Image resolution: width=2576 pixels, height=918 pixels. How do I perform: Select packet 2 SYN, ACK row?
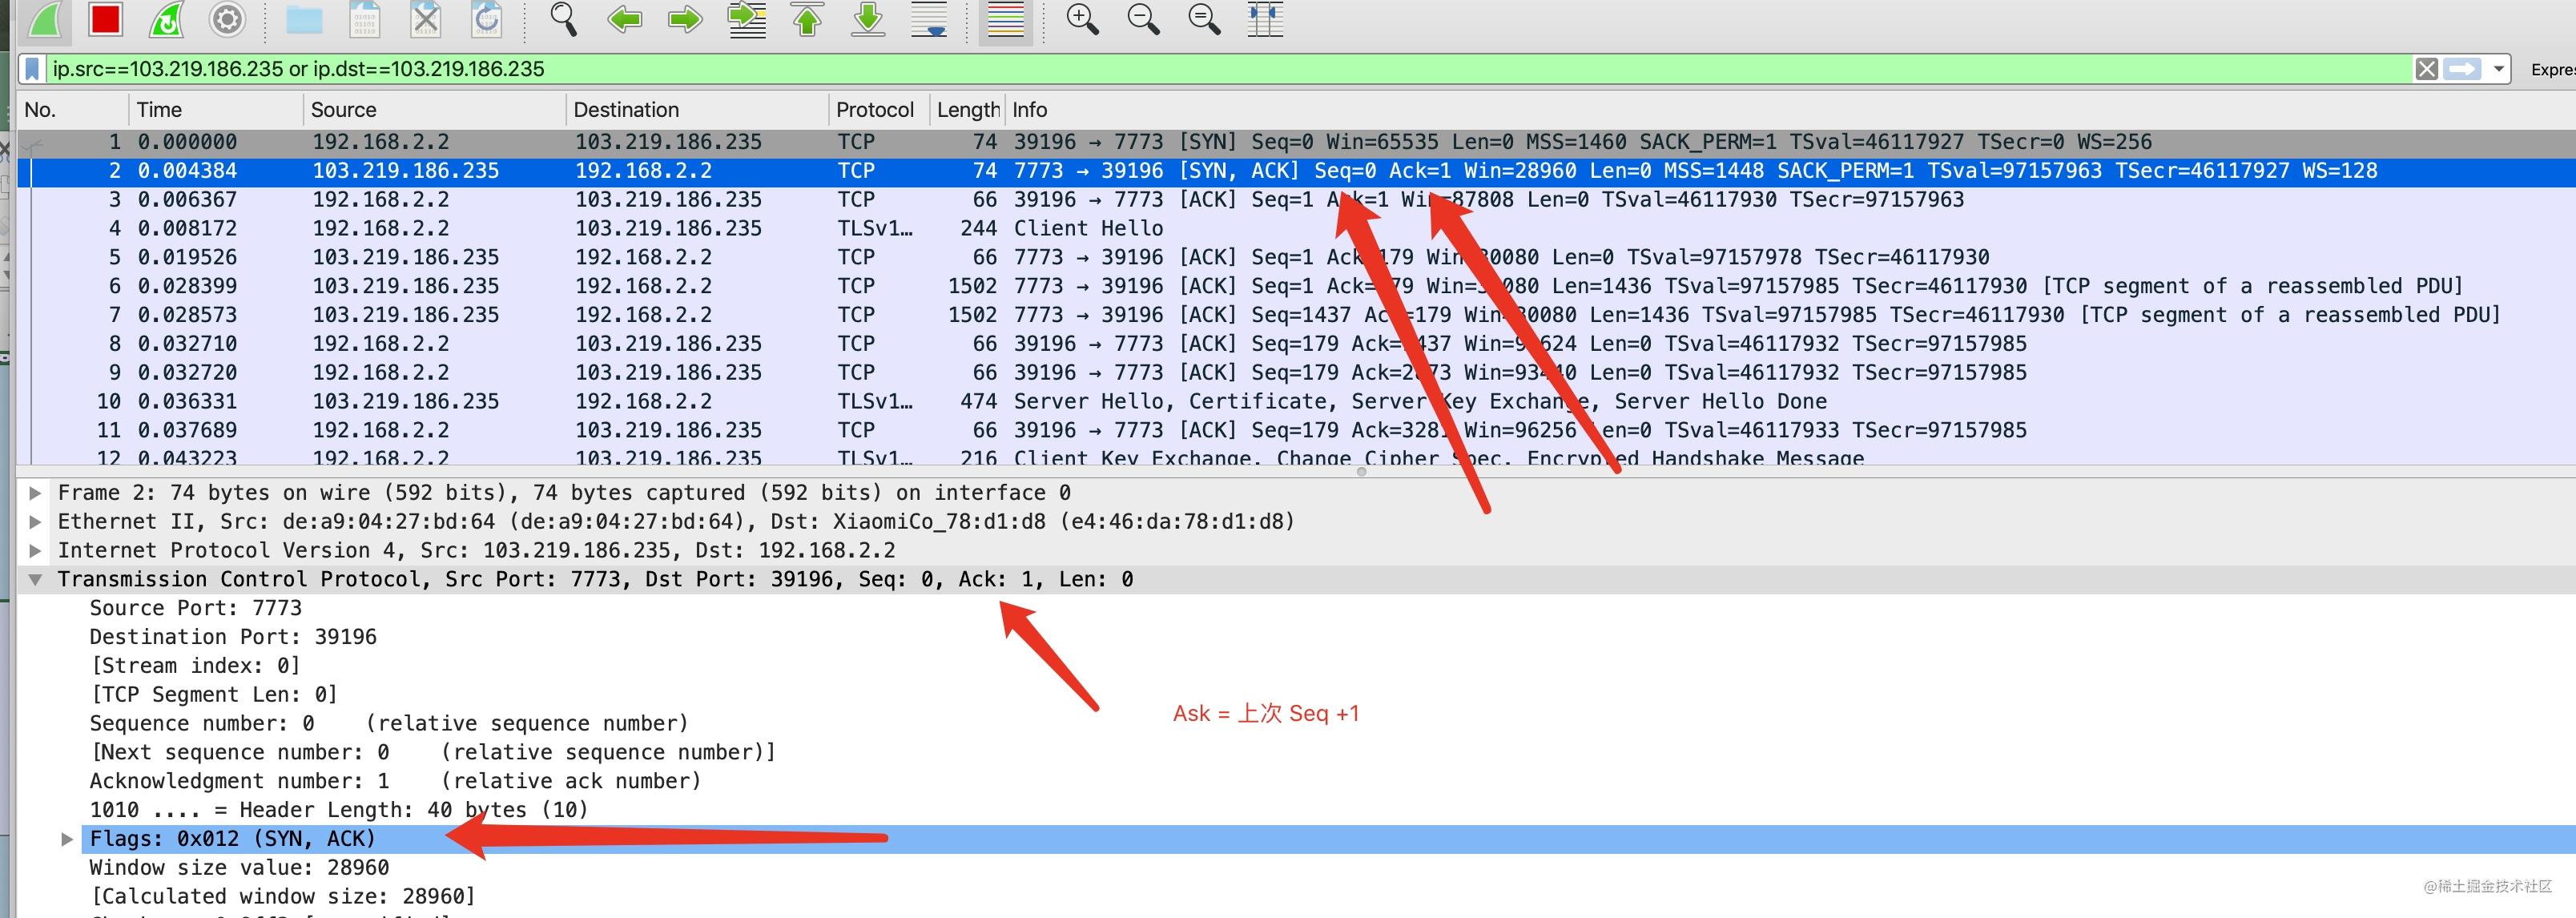point(1296,171)
